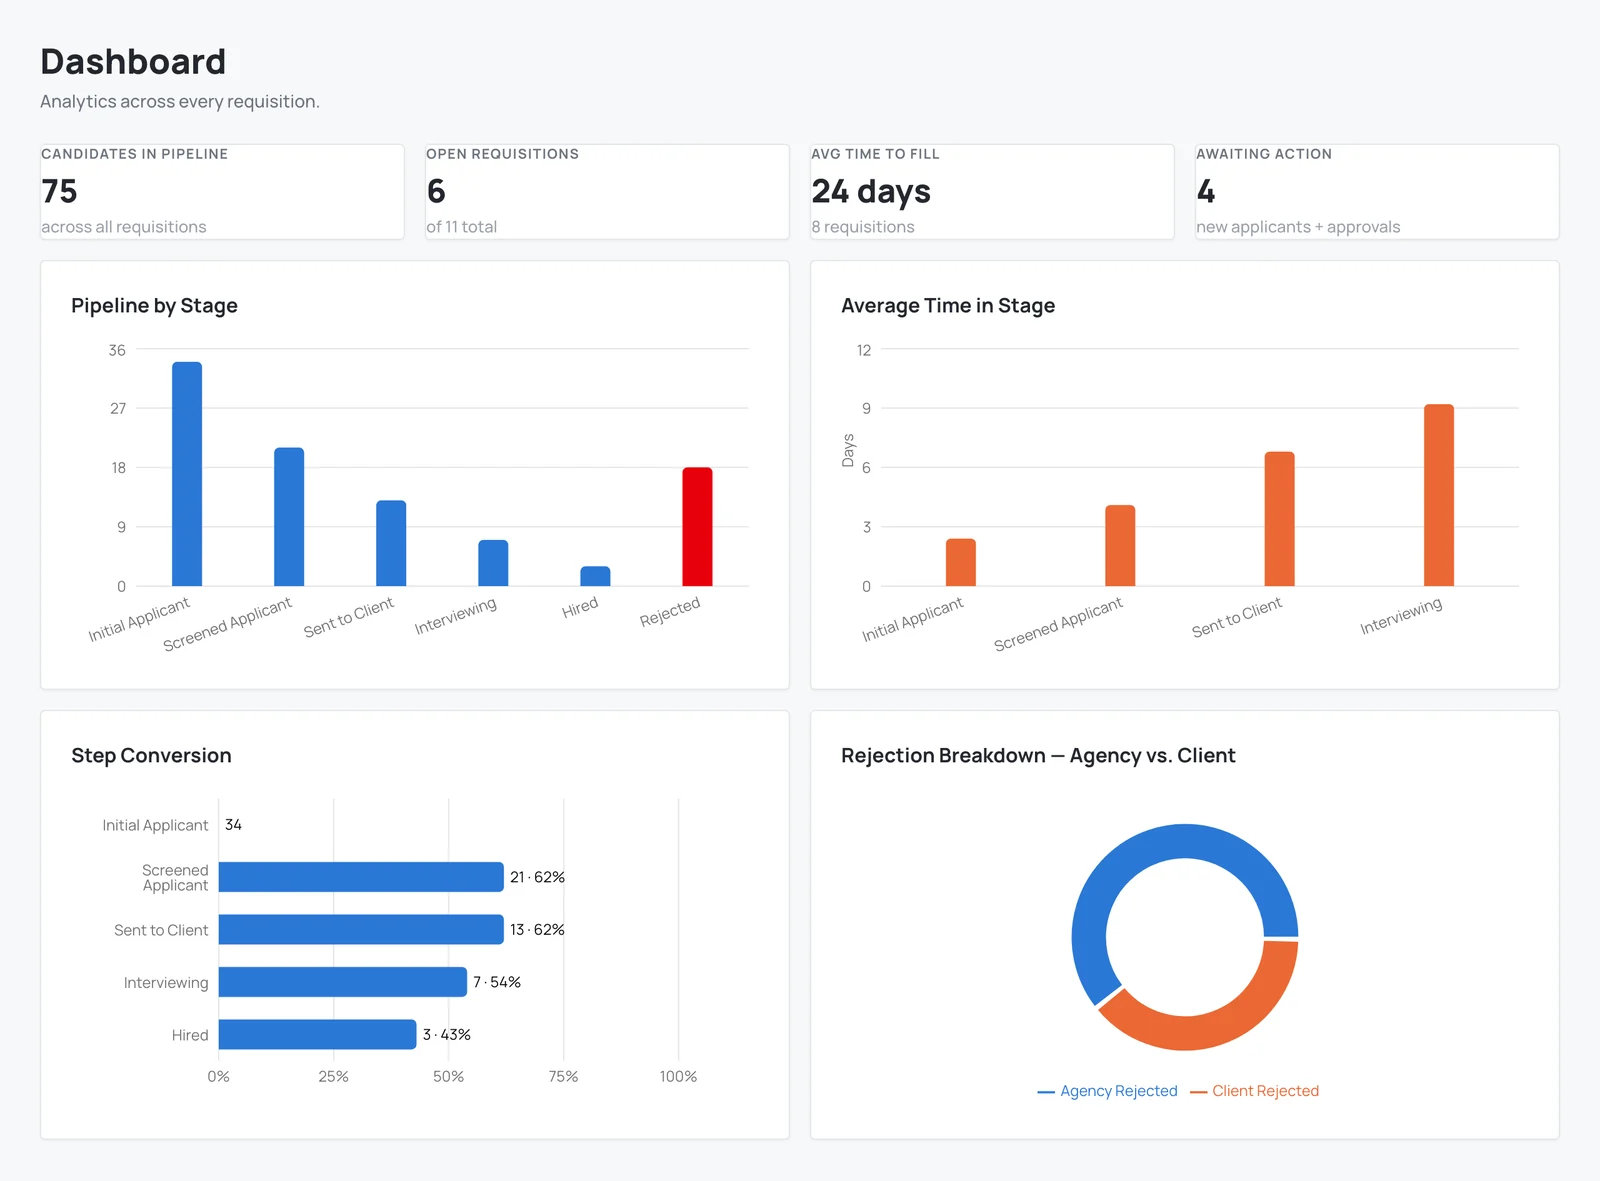Click the Dashboard page heading
The image size is (1600, 1181).
(x=133, y=62)
